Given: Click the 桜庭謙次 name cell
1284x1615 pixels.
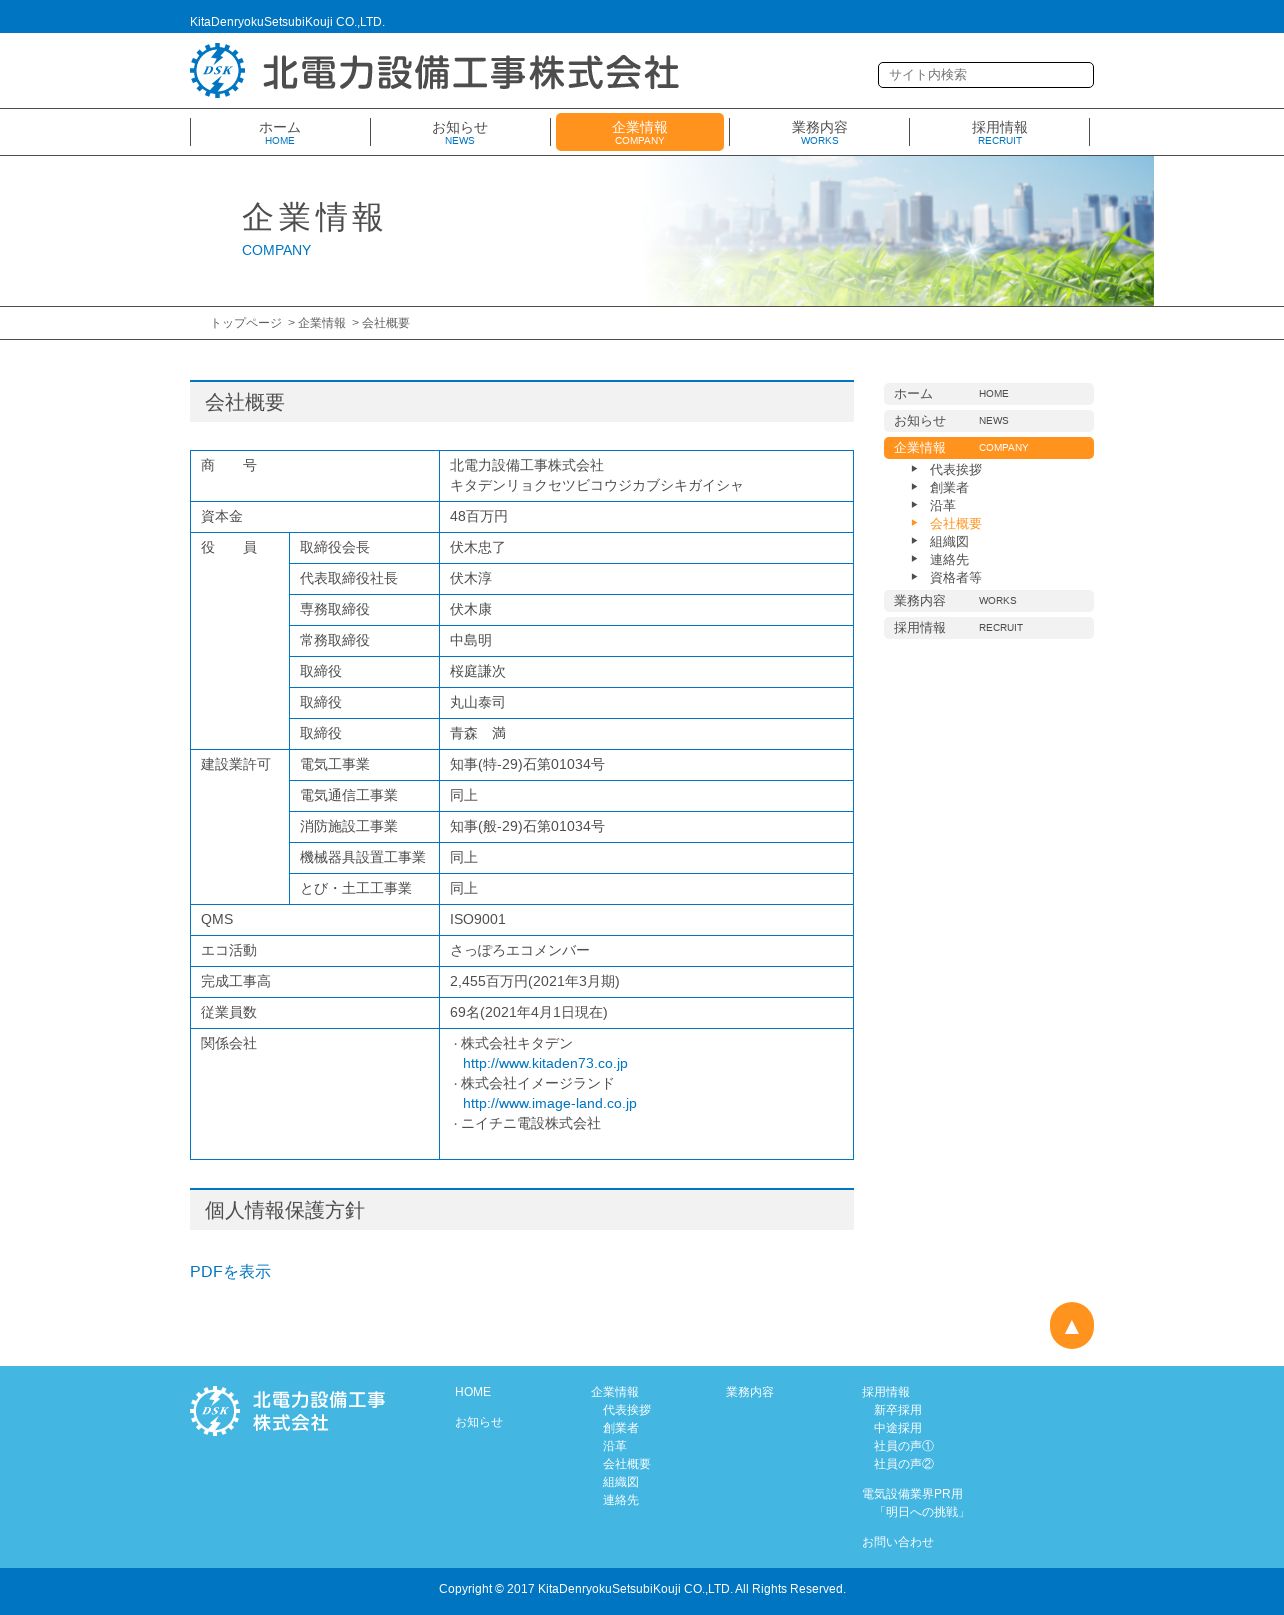Looking at the screenshot, I should (x=646, y=672).
